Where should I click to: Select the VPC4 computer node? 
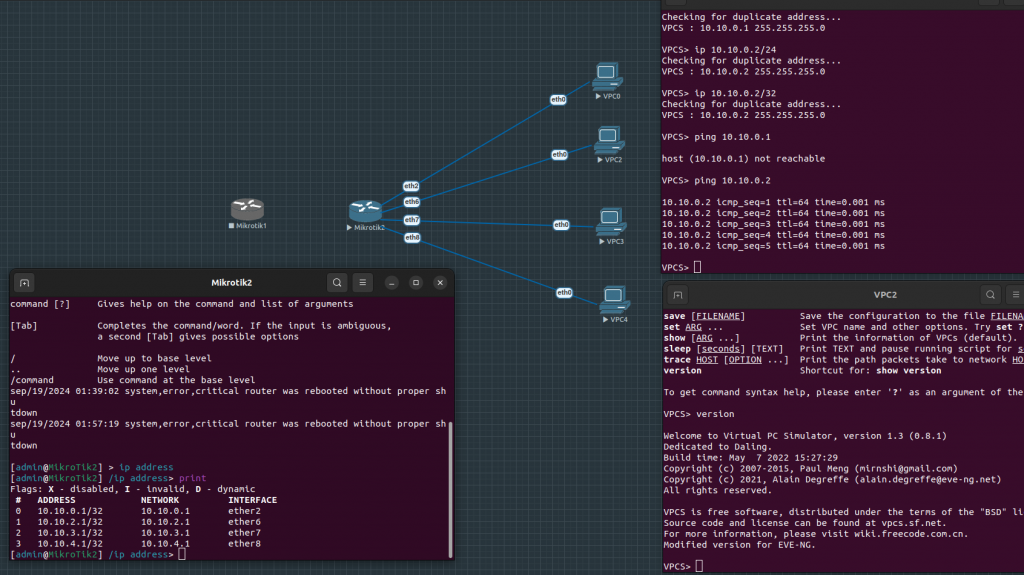tap(615, 299)
